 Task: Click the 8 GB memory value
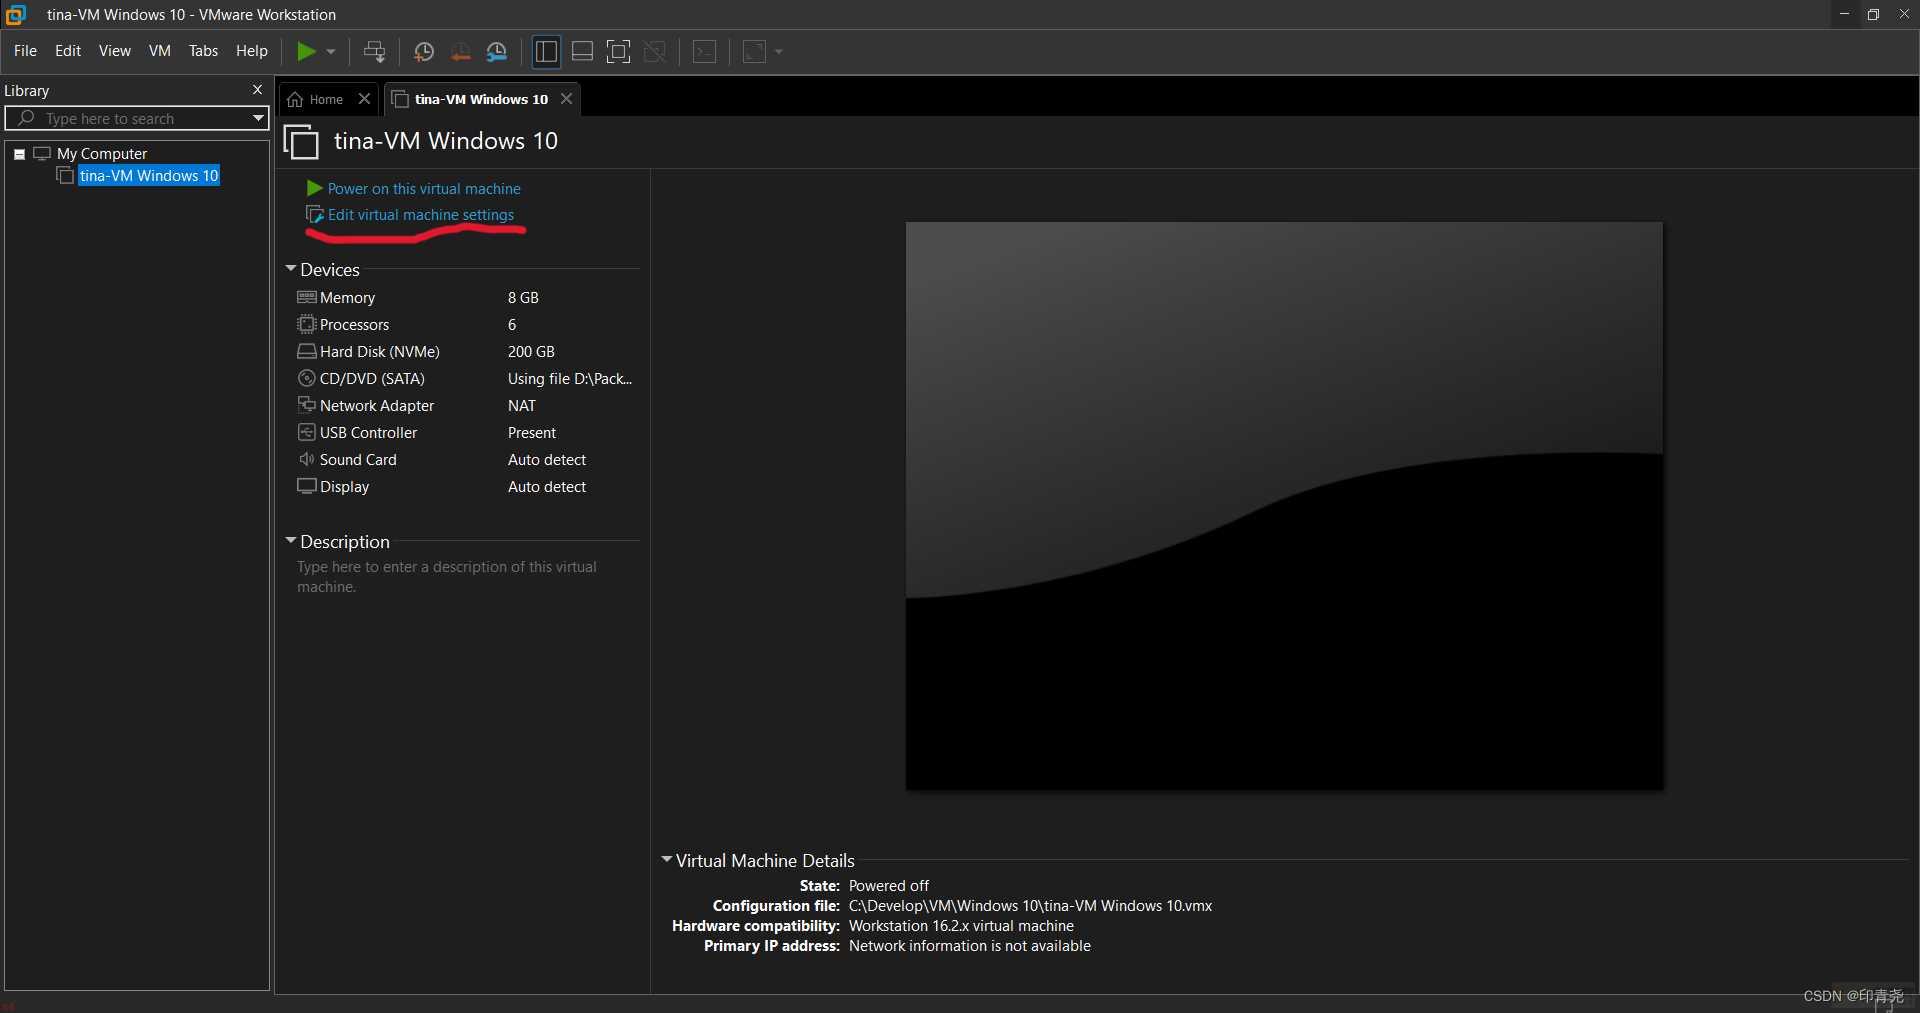pos(523,298)
